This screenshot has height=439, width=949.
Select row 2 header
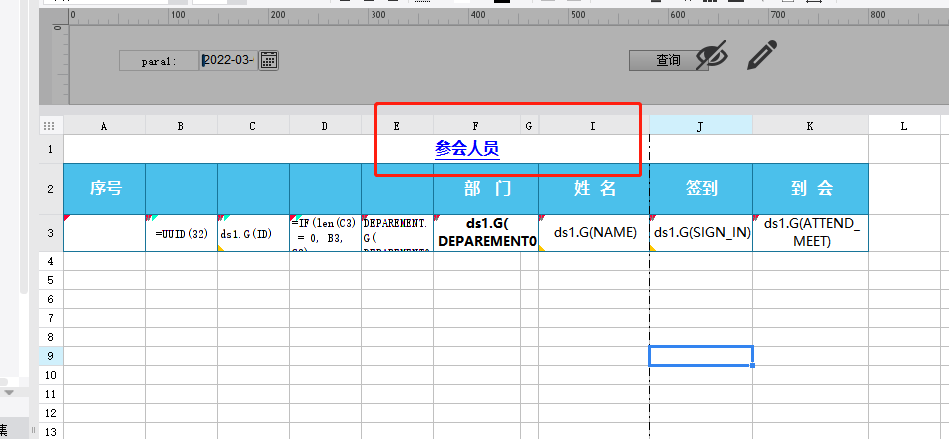coord(51,189)
